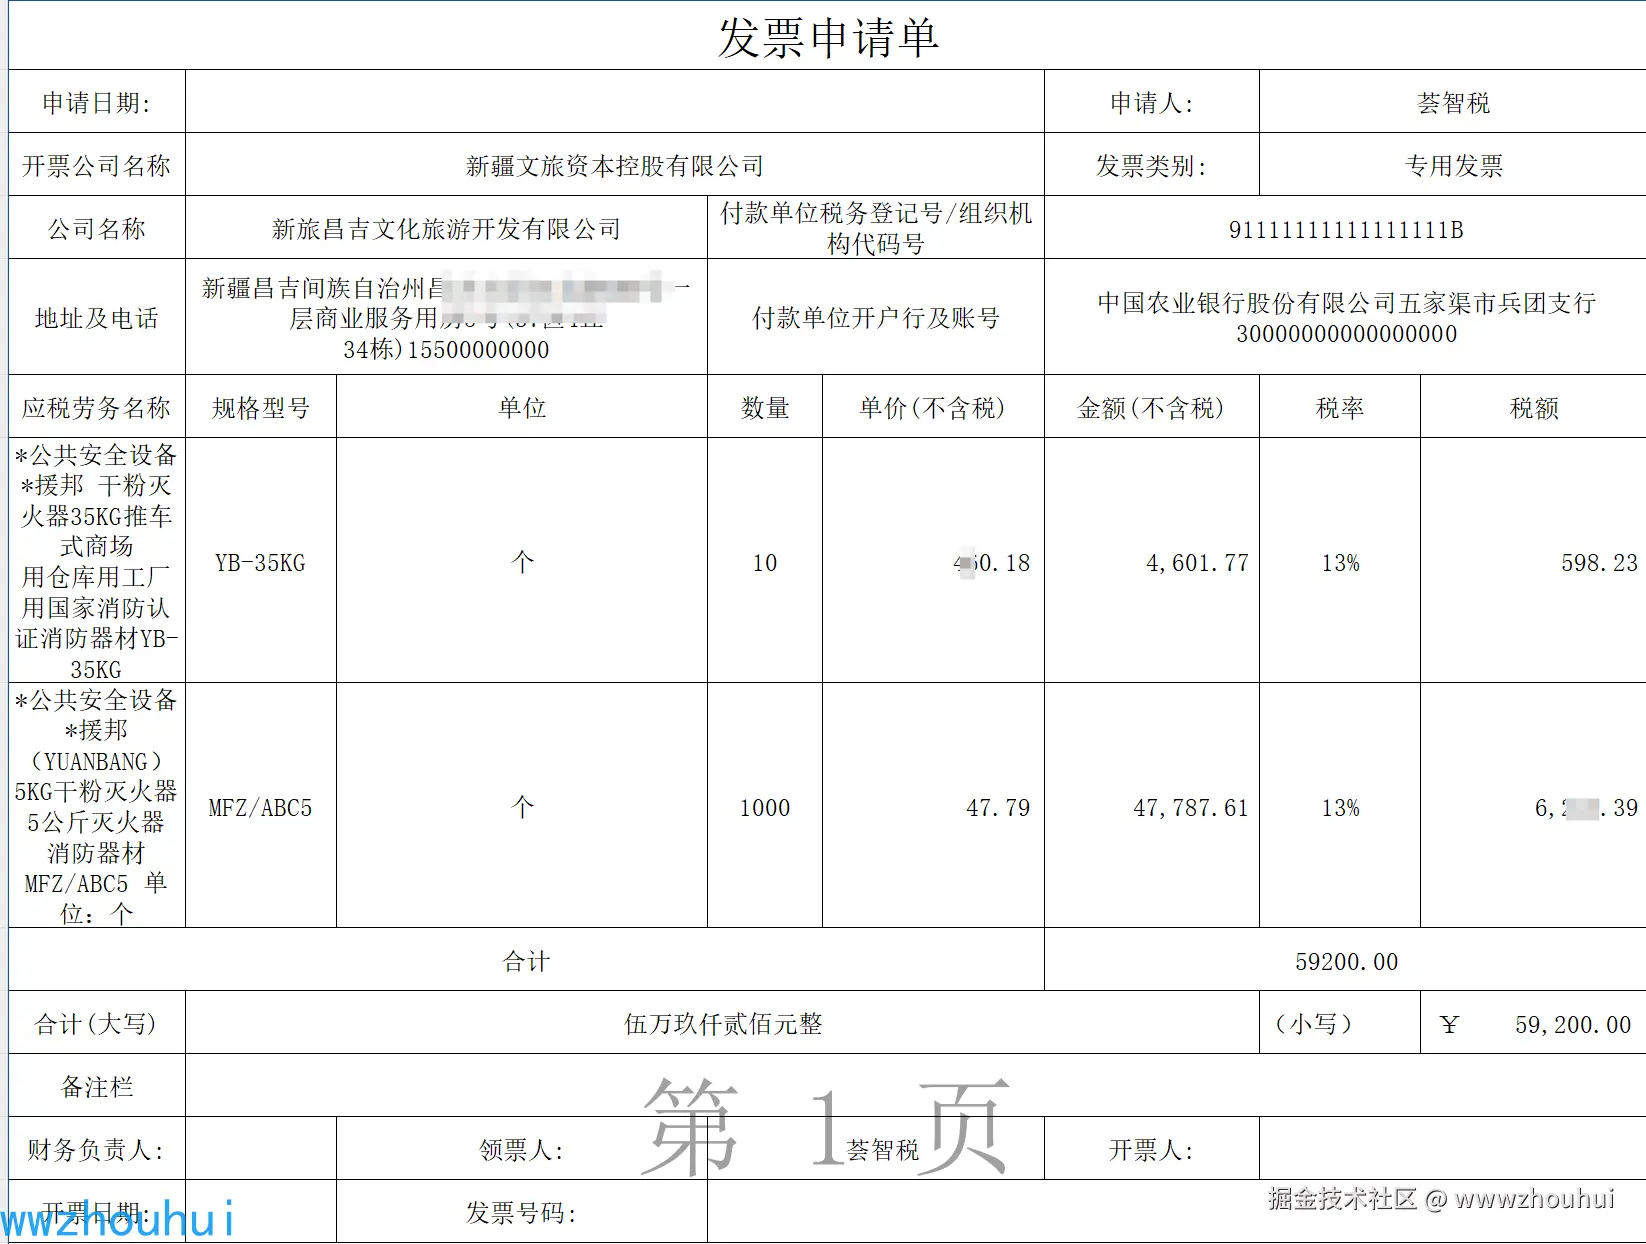
Task: Select the 备注栏 label cell
Action: coord(97,1086)
